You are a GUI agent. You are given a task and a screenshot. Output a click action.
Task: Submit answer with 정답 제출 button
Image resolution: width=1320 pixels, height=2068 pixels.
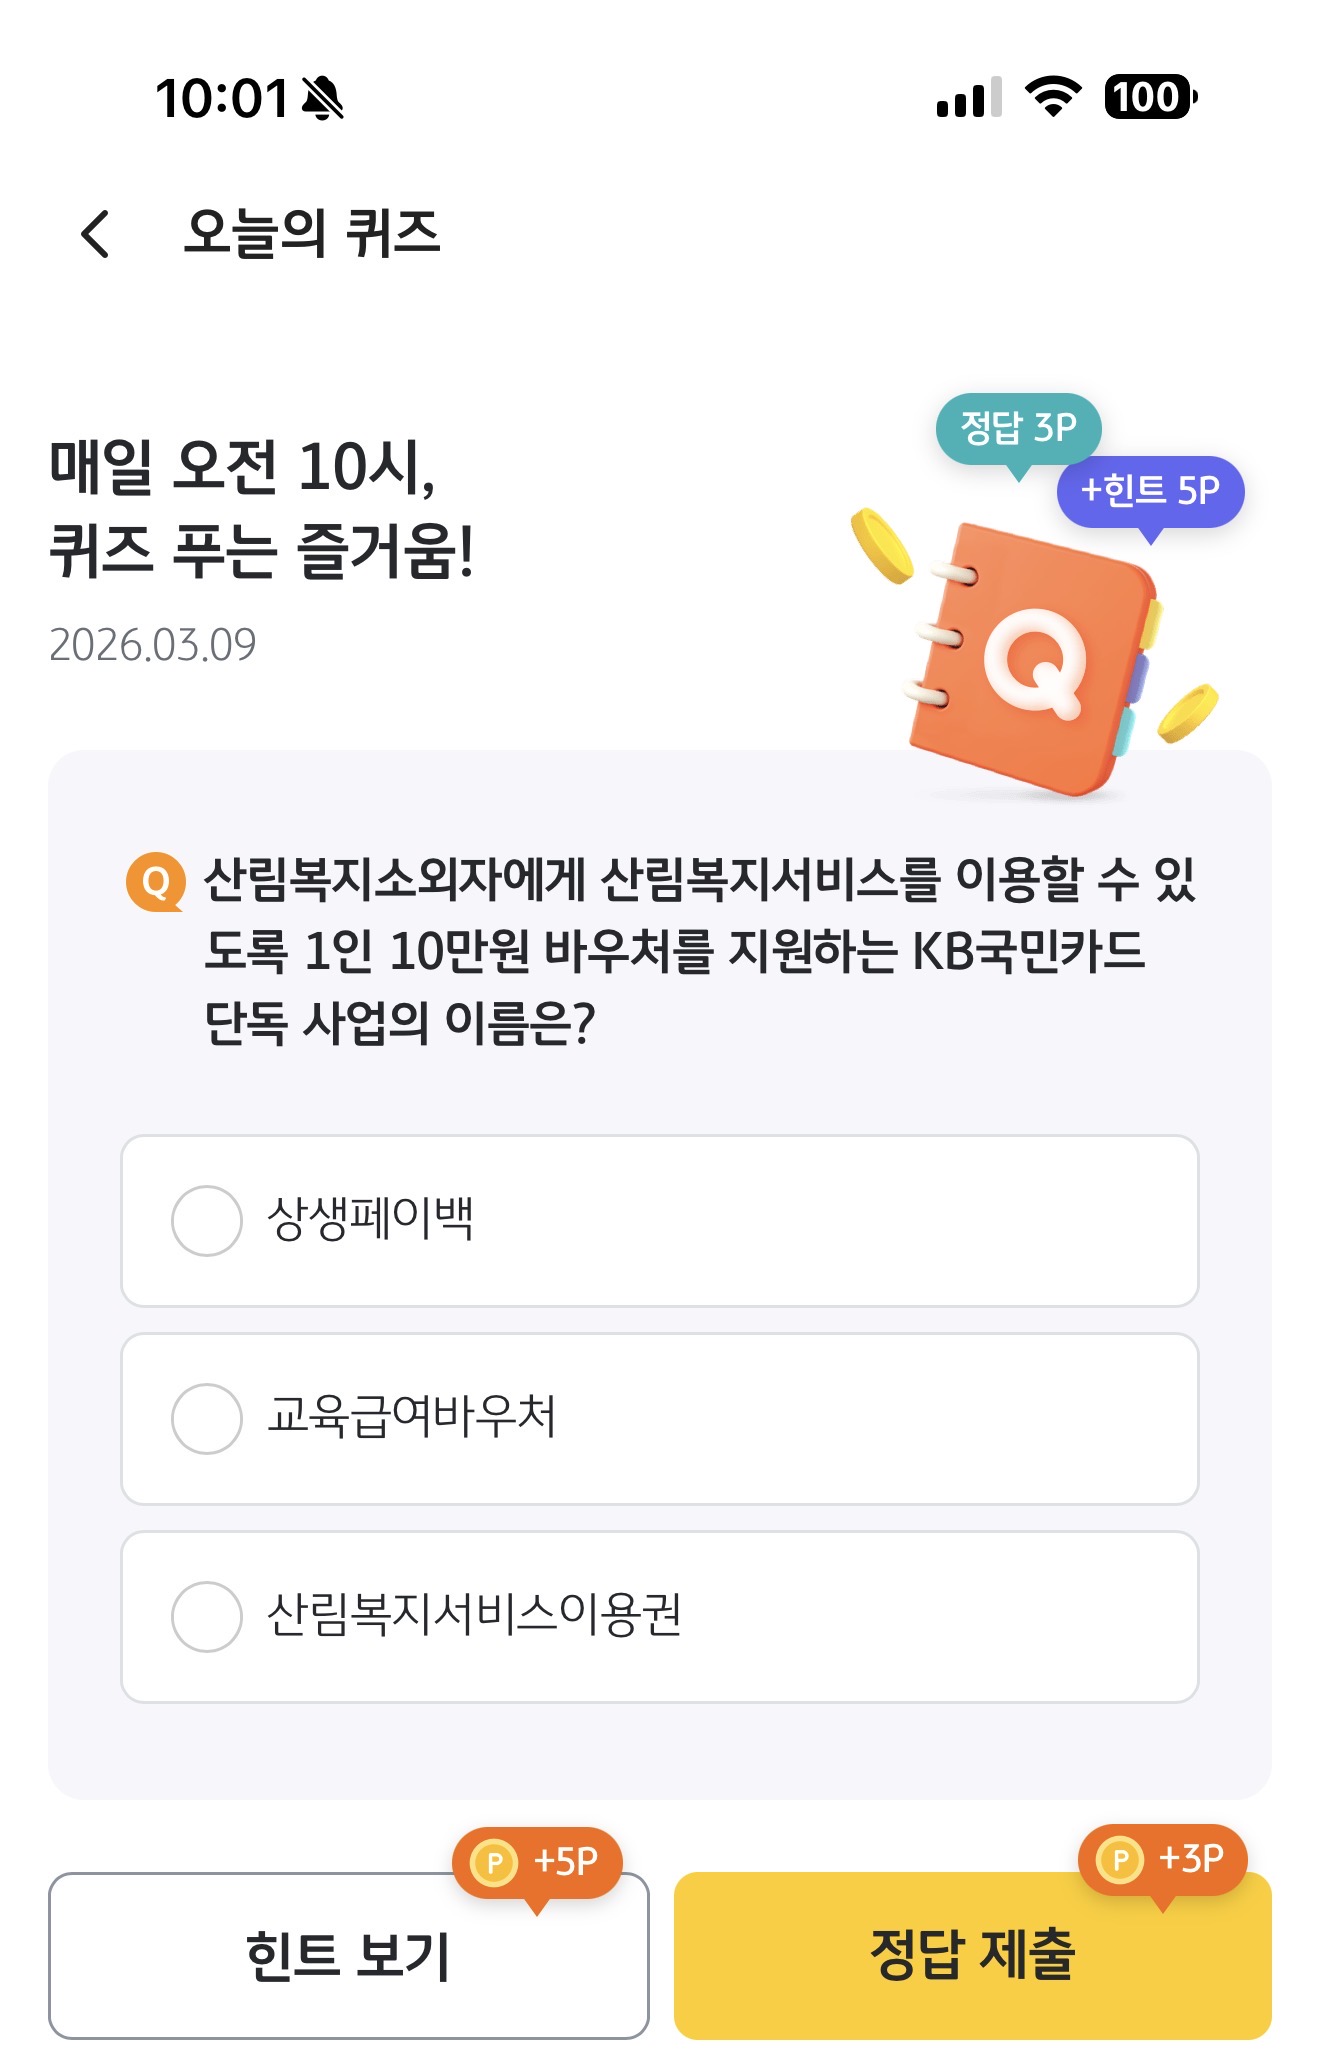pyautogui.click(x=973, y=1956)
